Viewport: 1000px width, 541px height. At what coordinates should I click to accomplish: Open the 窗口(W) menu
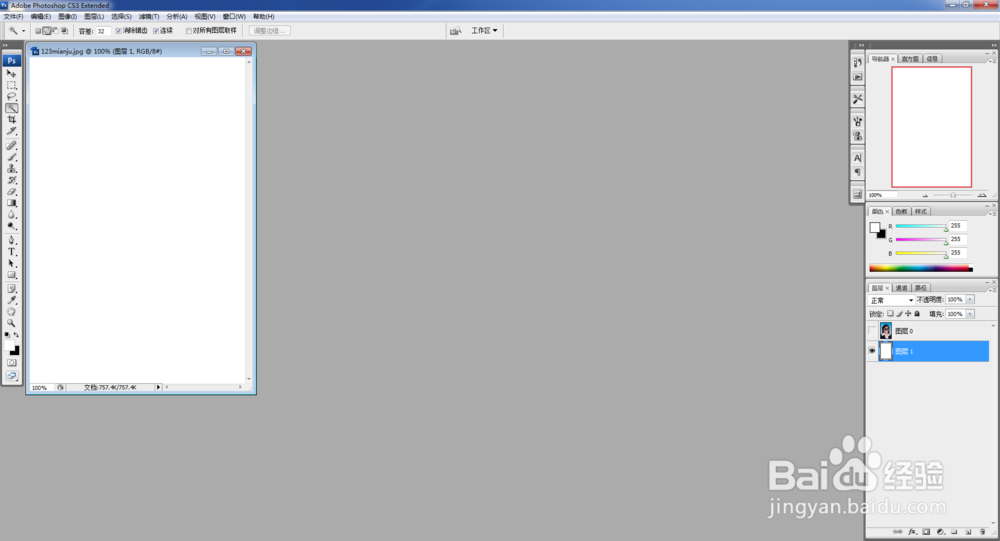pyautogui.click(x=234, y=17)
